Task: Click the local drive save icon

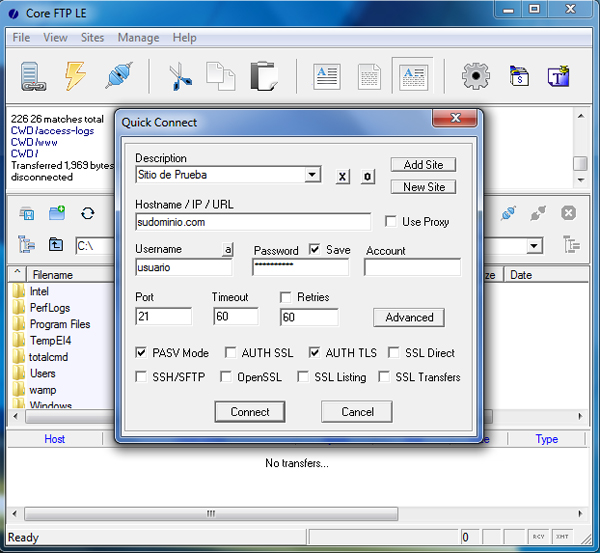Action: 27,213
